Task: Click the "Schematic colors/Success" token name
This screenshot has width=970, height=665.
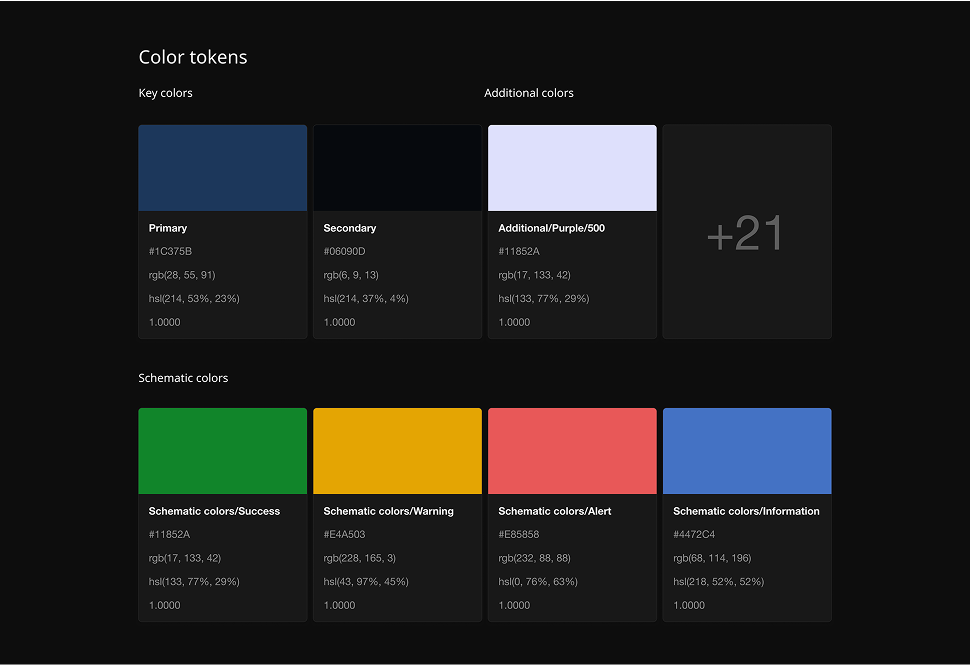Action: click(x=214, y=511)
